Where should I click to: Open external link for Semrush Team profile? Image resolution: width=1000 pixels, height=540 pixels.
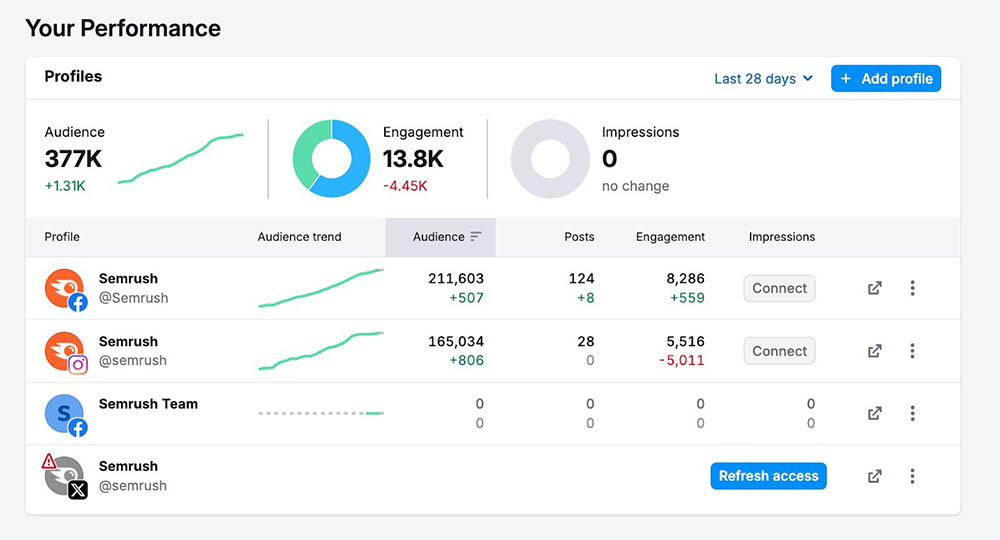click(874, 413)
